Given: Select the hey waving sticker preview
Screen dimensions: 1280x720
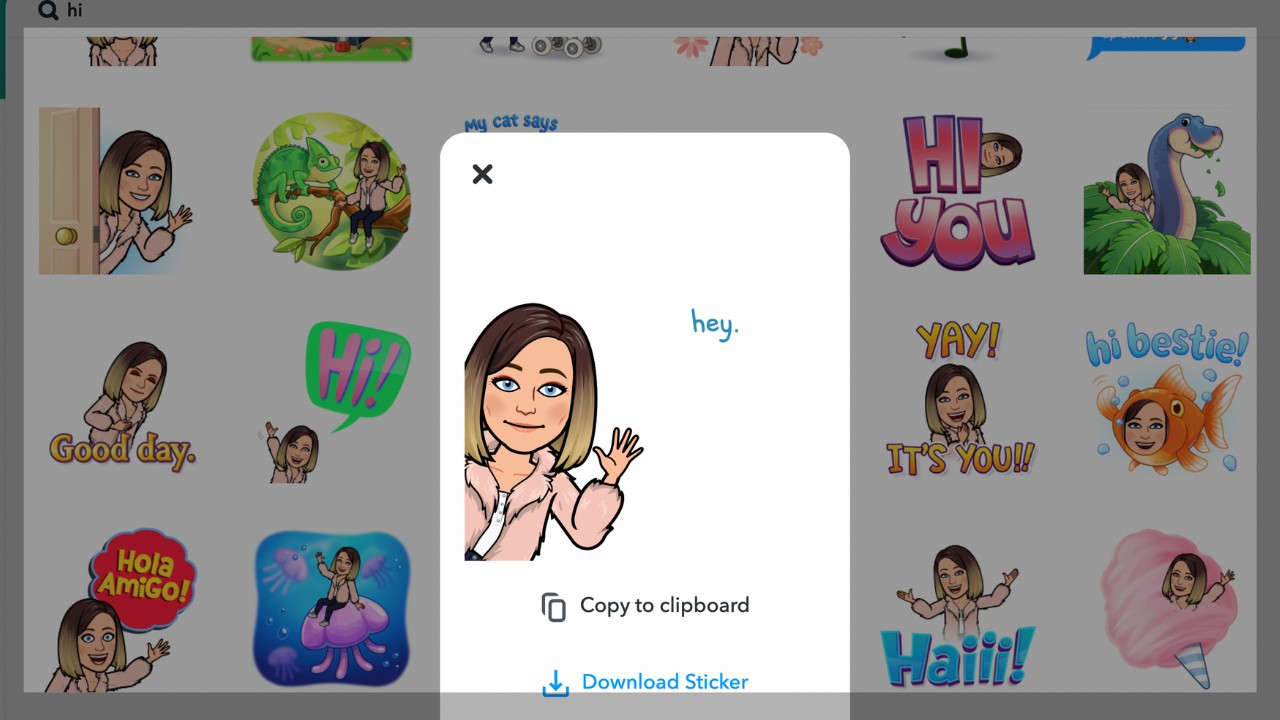Looking at the screenshot, I should [604, 432].
